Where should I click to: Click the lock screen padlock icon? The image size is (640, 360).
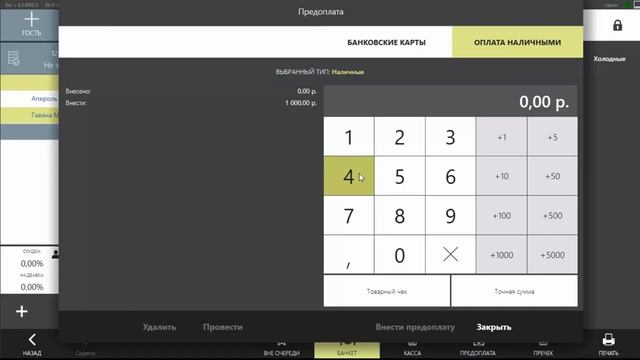pyautogui.click(x=617, y=25)
